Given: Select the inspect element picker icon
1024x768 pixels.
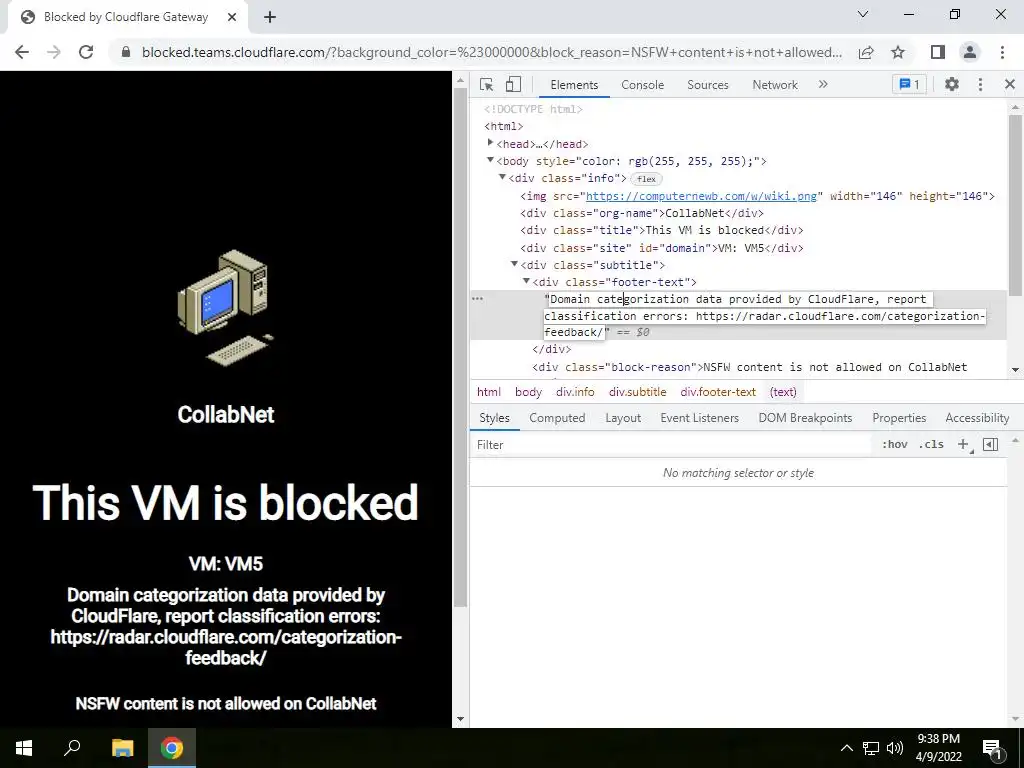Looking at the screenshot, I should point(487,84).
